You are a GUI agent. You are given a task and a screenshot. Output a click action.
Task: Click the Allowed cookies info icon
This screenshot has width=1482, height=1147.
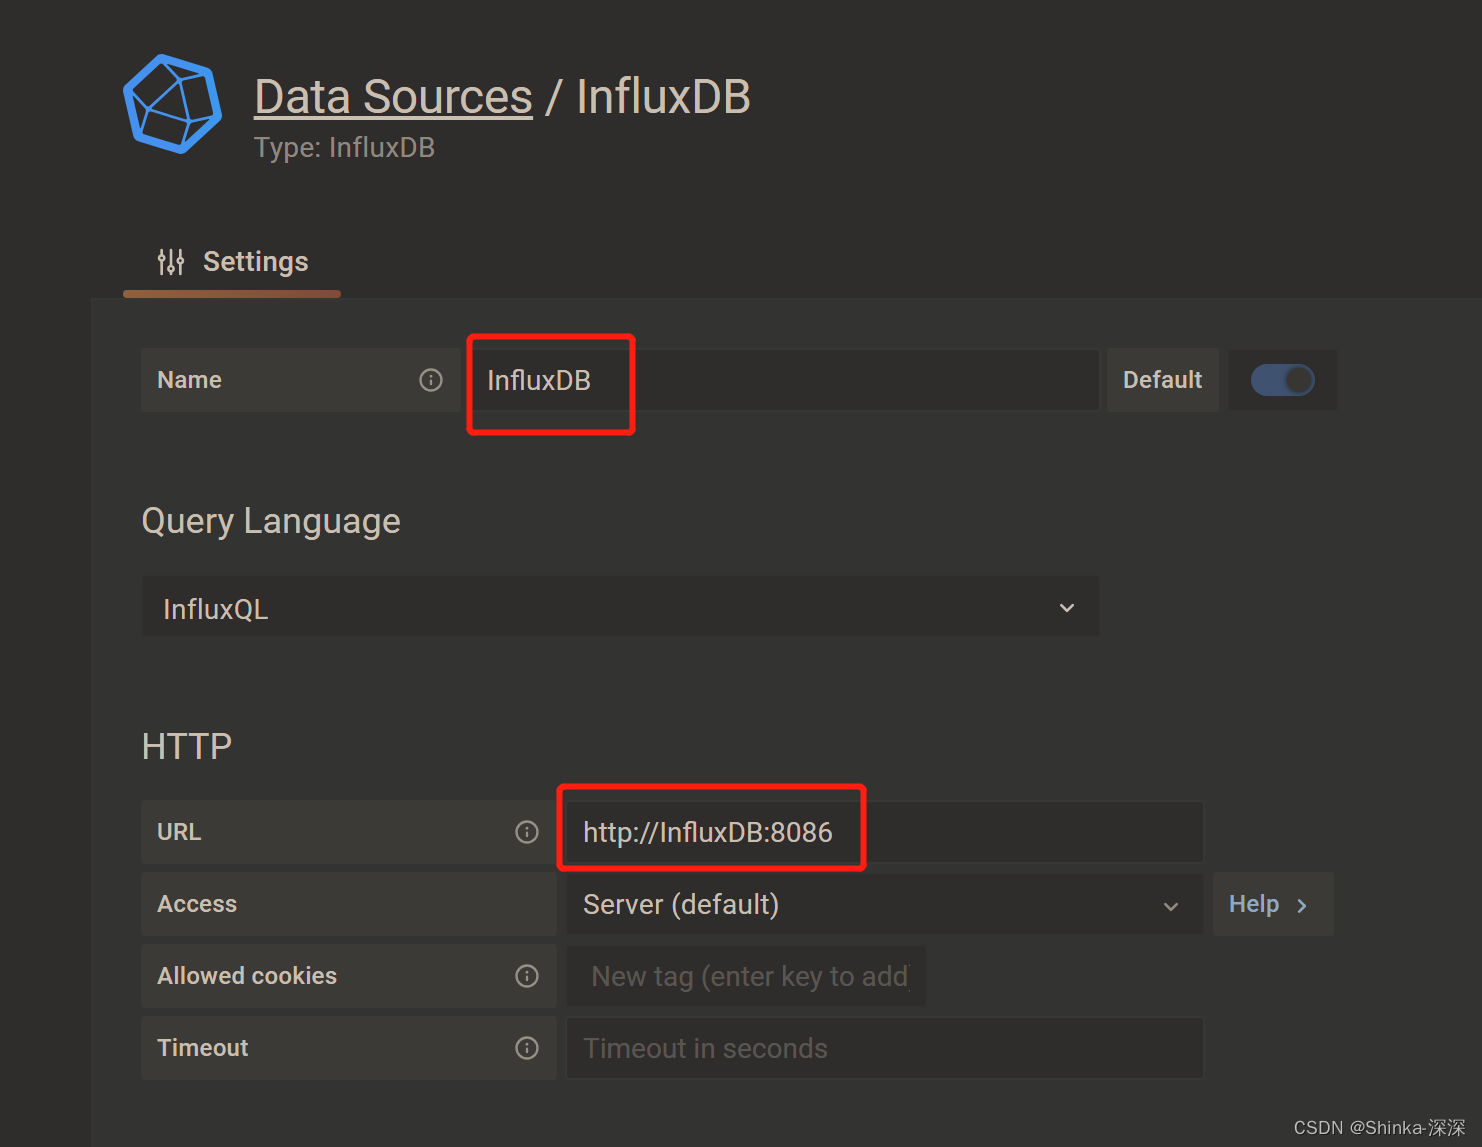pos(527,976)
